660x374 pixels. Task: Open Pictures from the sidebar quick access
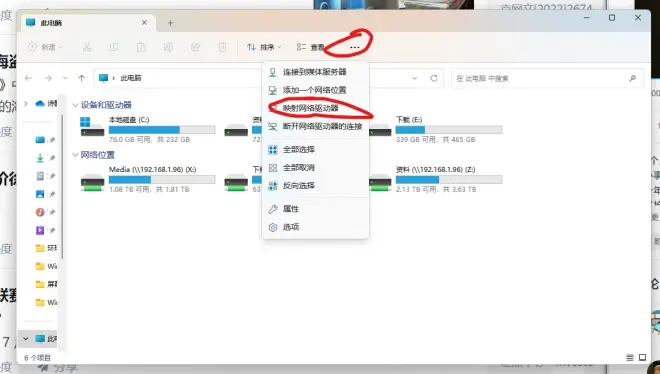pos(40,194)
